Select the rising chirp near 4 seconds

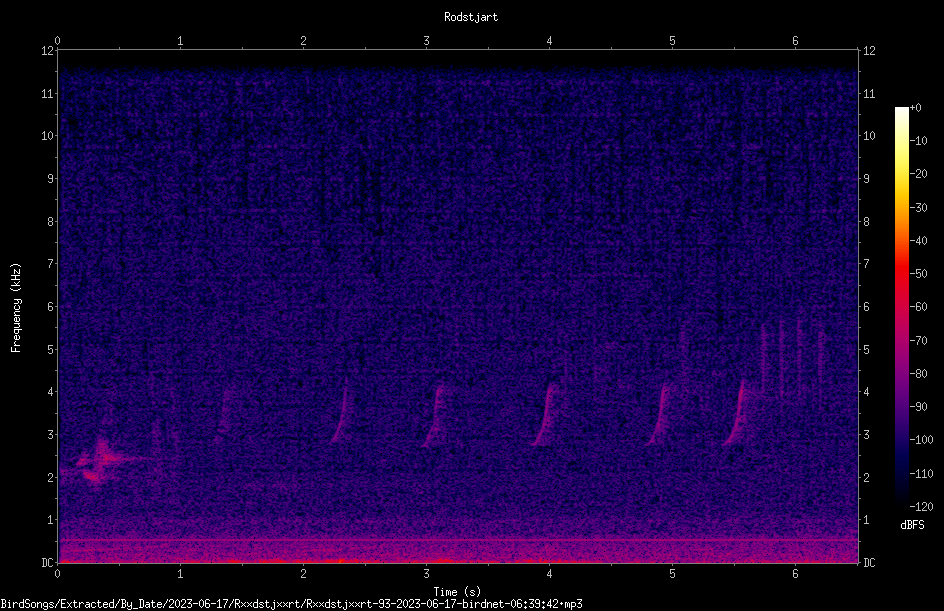coord(545,414)
